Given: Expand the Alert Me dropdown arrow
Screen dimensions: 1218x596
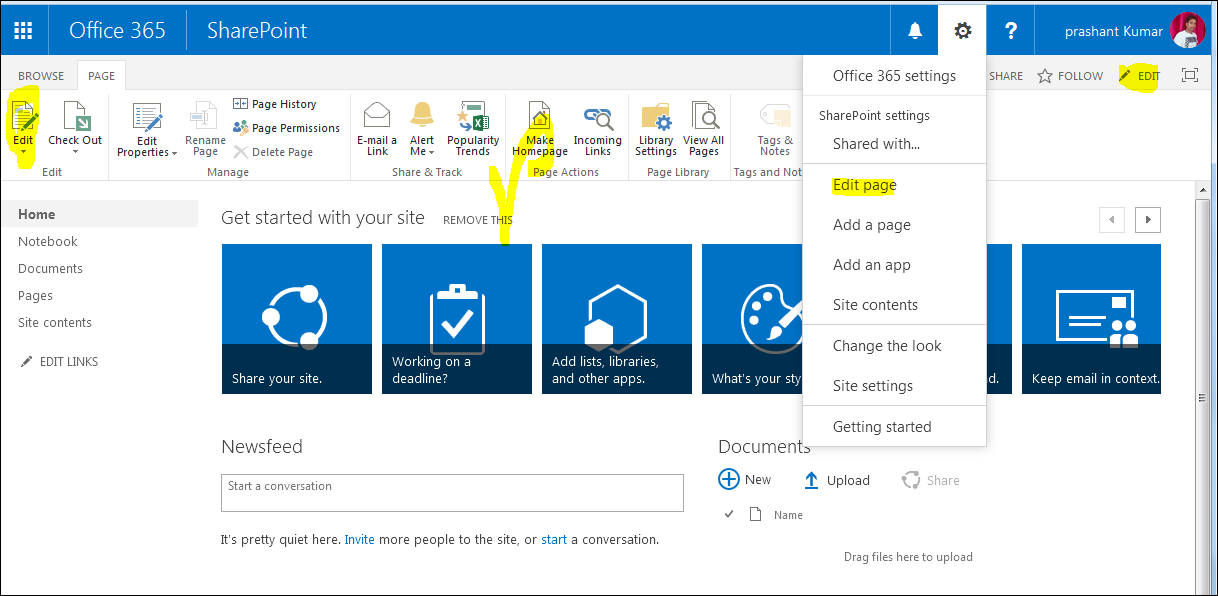Looking at the screenshot, I should pyautogui.click(x=430, y=152).
